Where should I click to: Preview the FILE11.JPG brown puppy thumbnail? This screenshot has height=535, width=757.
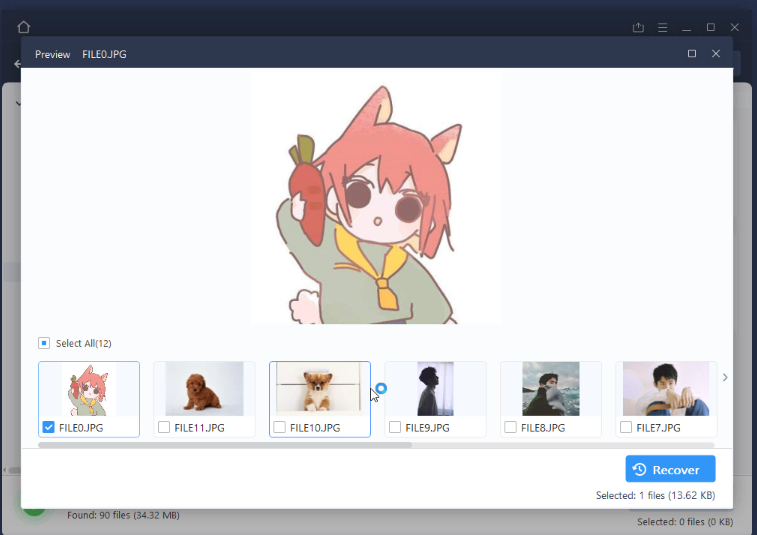204,389
